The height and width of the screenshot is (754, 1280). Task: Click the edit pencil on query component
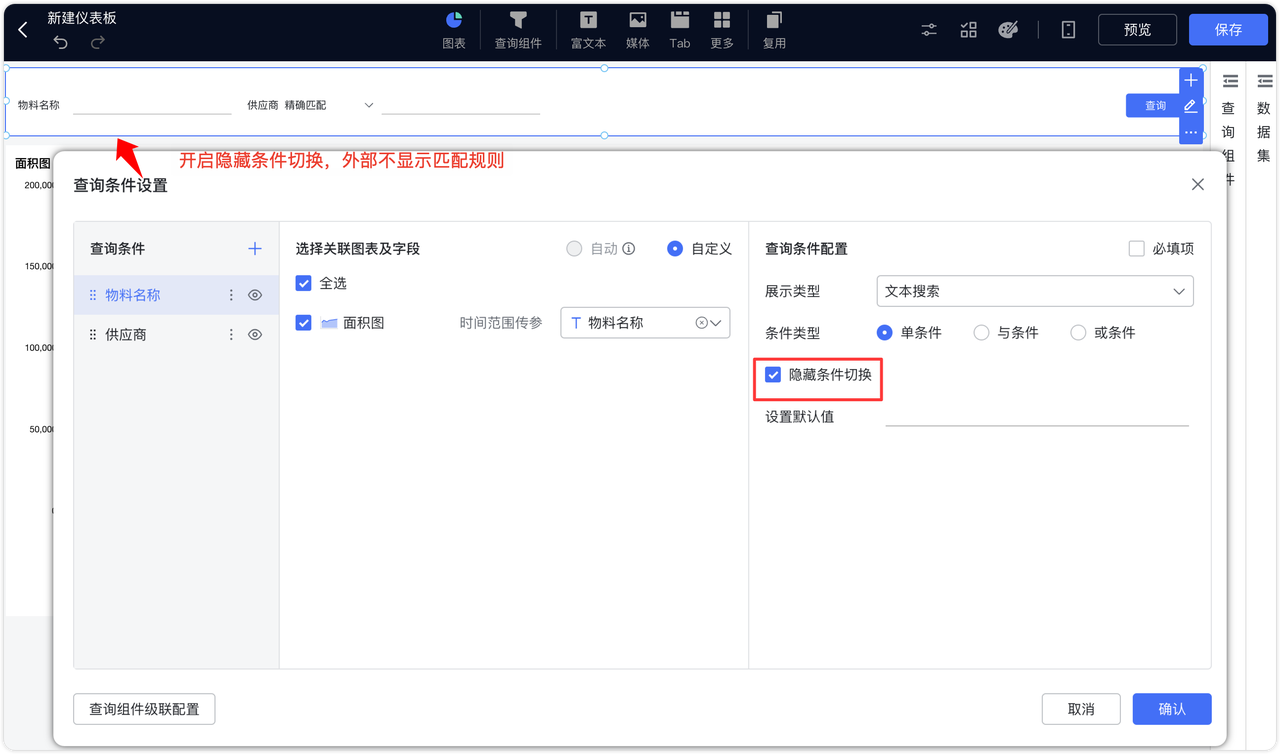tap(1191, 106)
